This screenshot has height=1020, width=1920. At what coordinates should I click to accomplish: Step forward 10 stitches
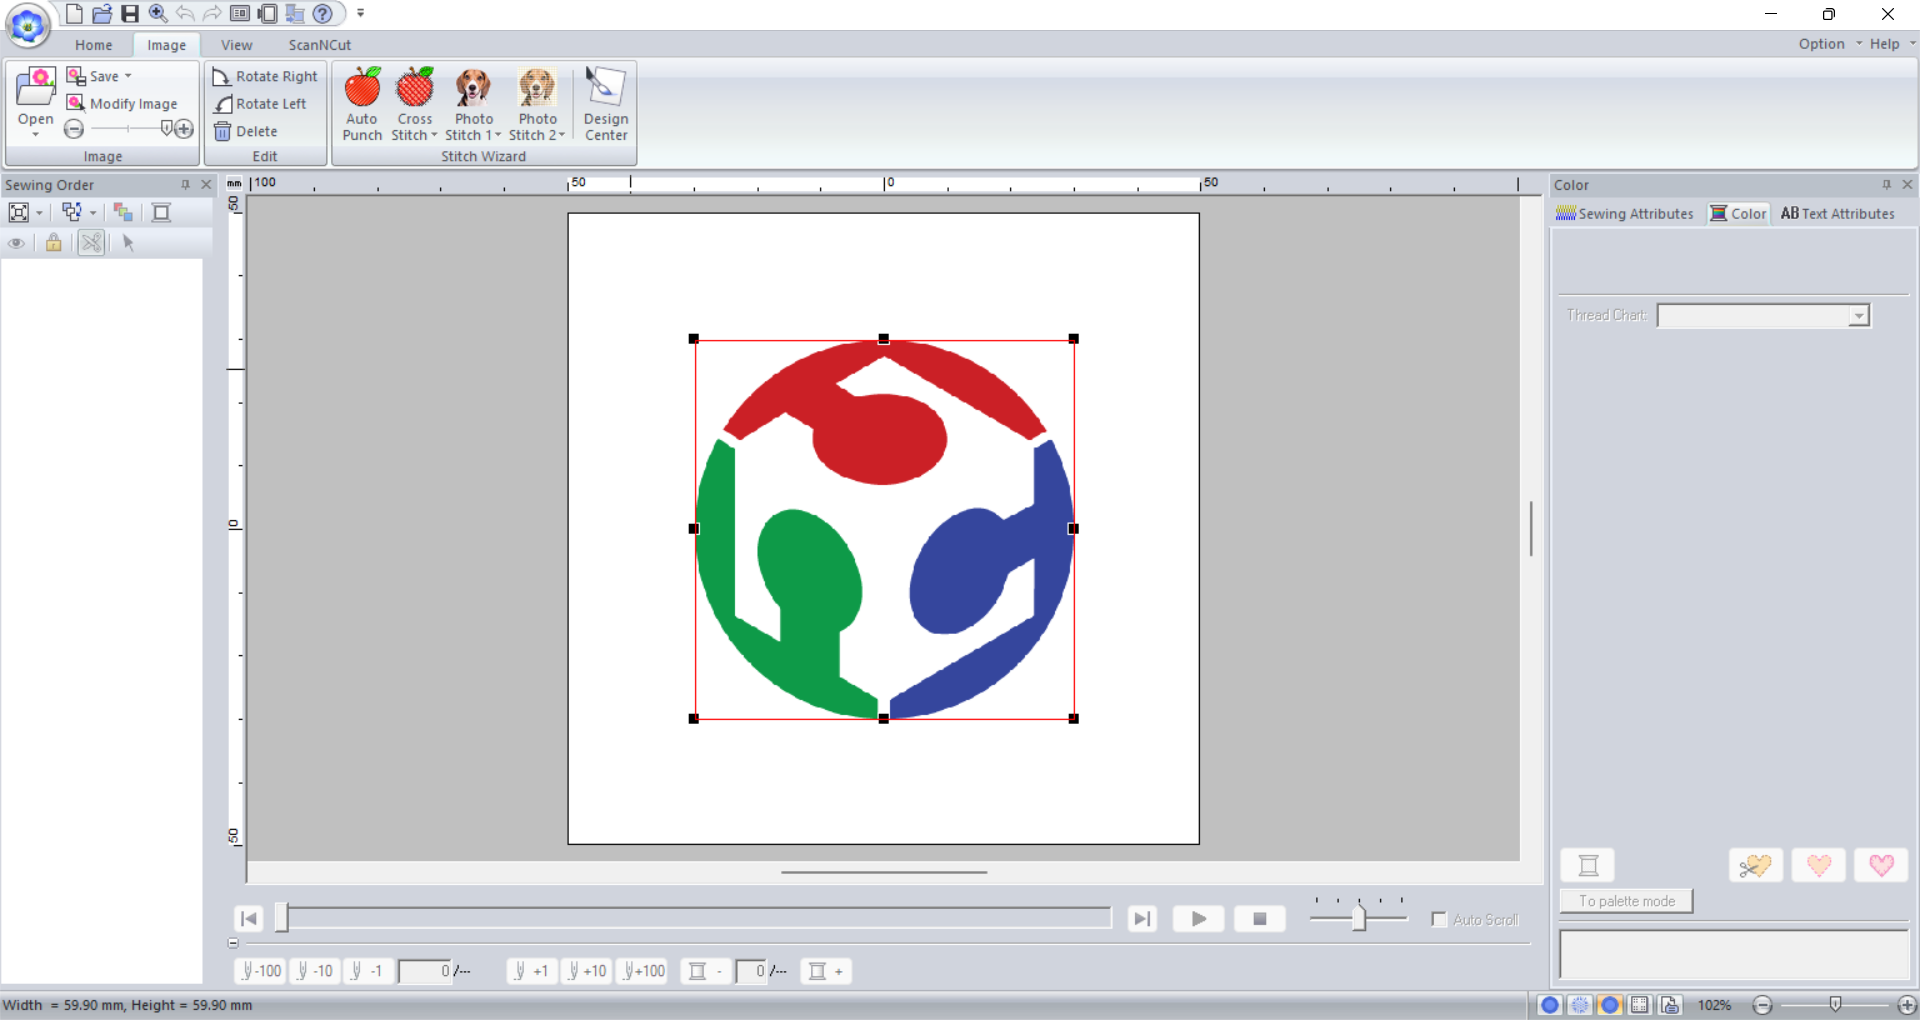pyautogui.click(x=587, y=971)
